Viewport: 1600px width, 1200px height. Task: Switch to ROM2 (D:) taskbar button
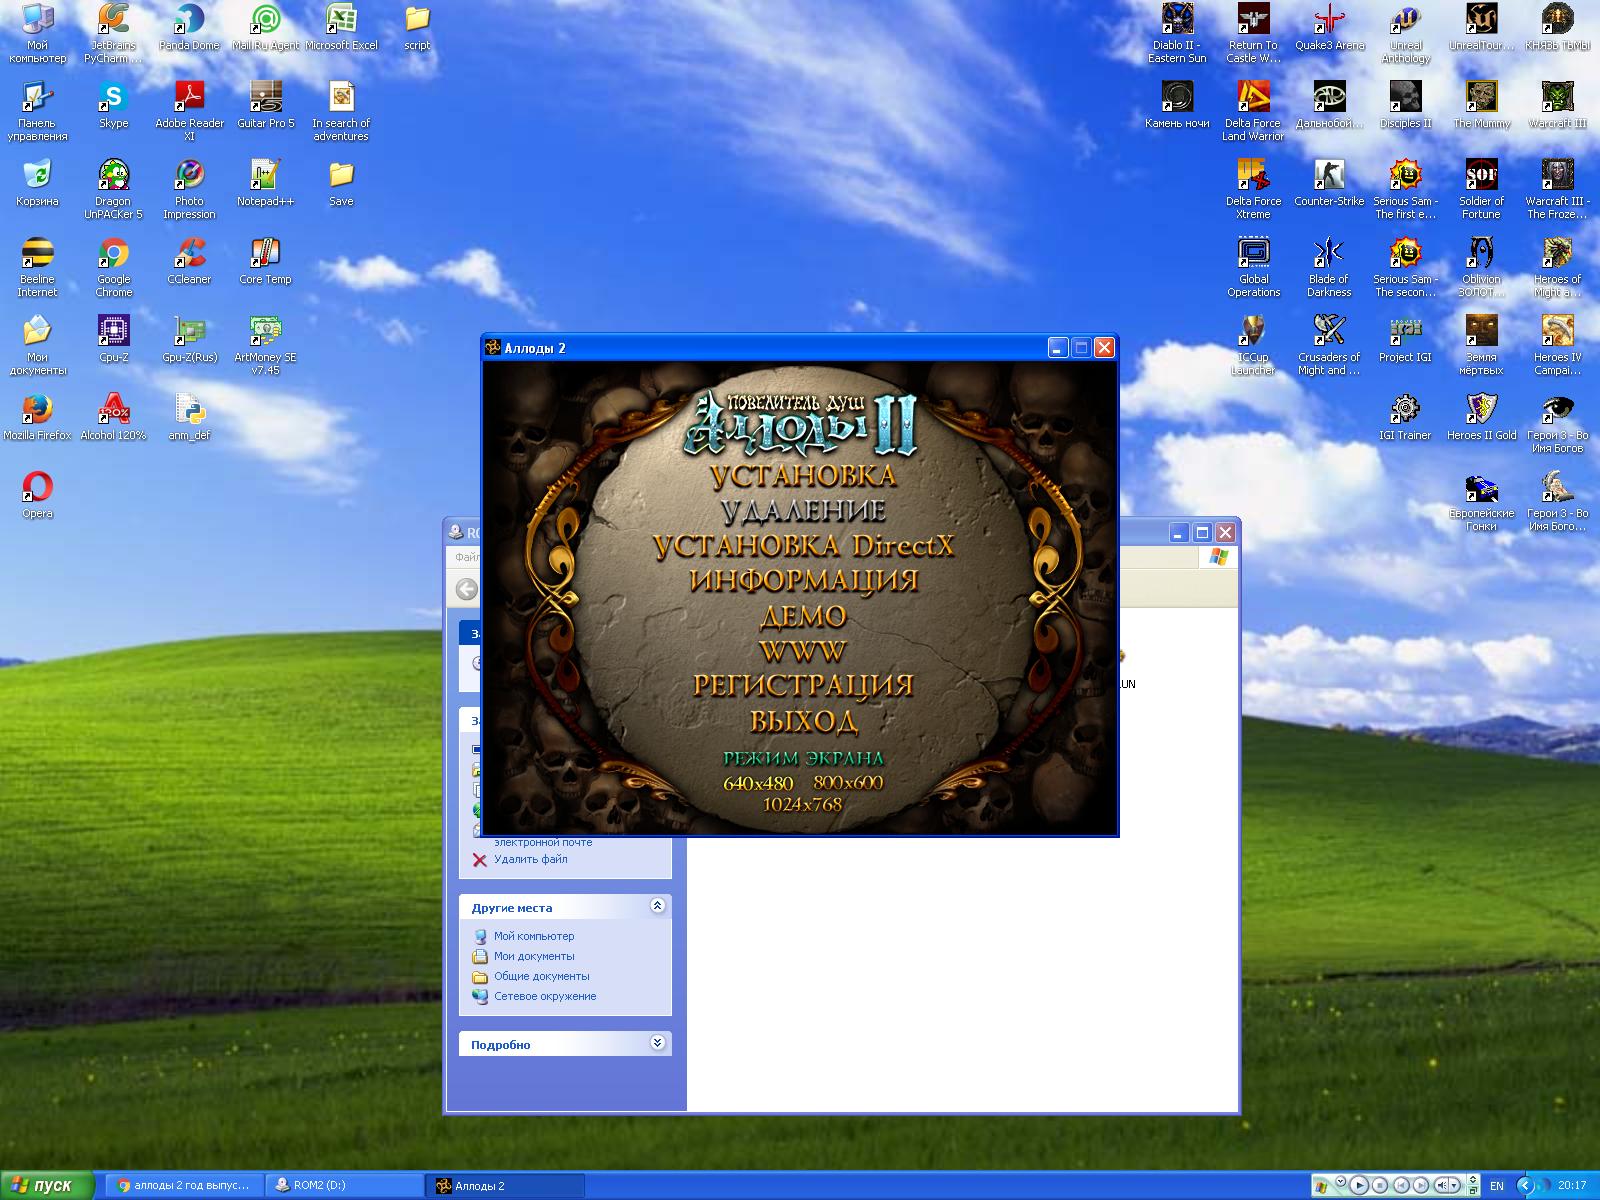pyautogui.click(x=345, y=1186)
